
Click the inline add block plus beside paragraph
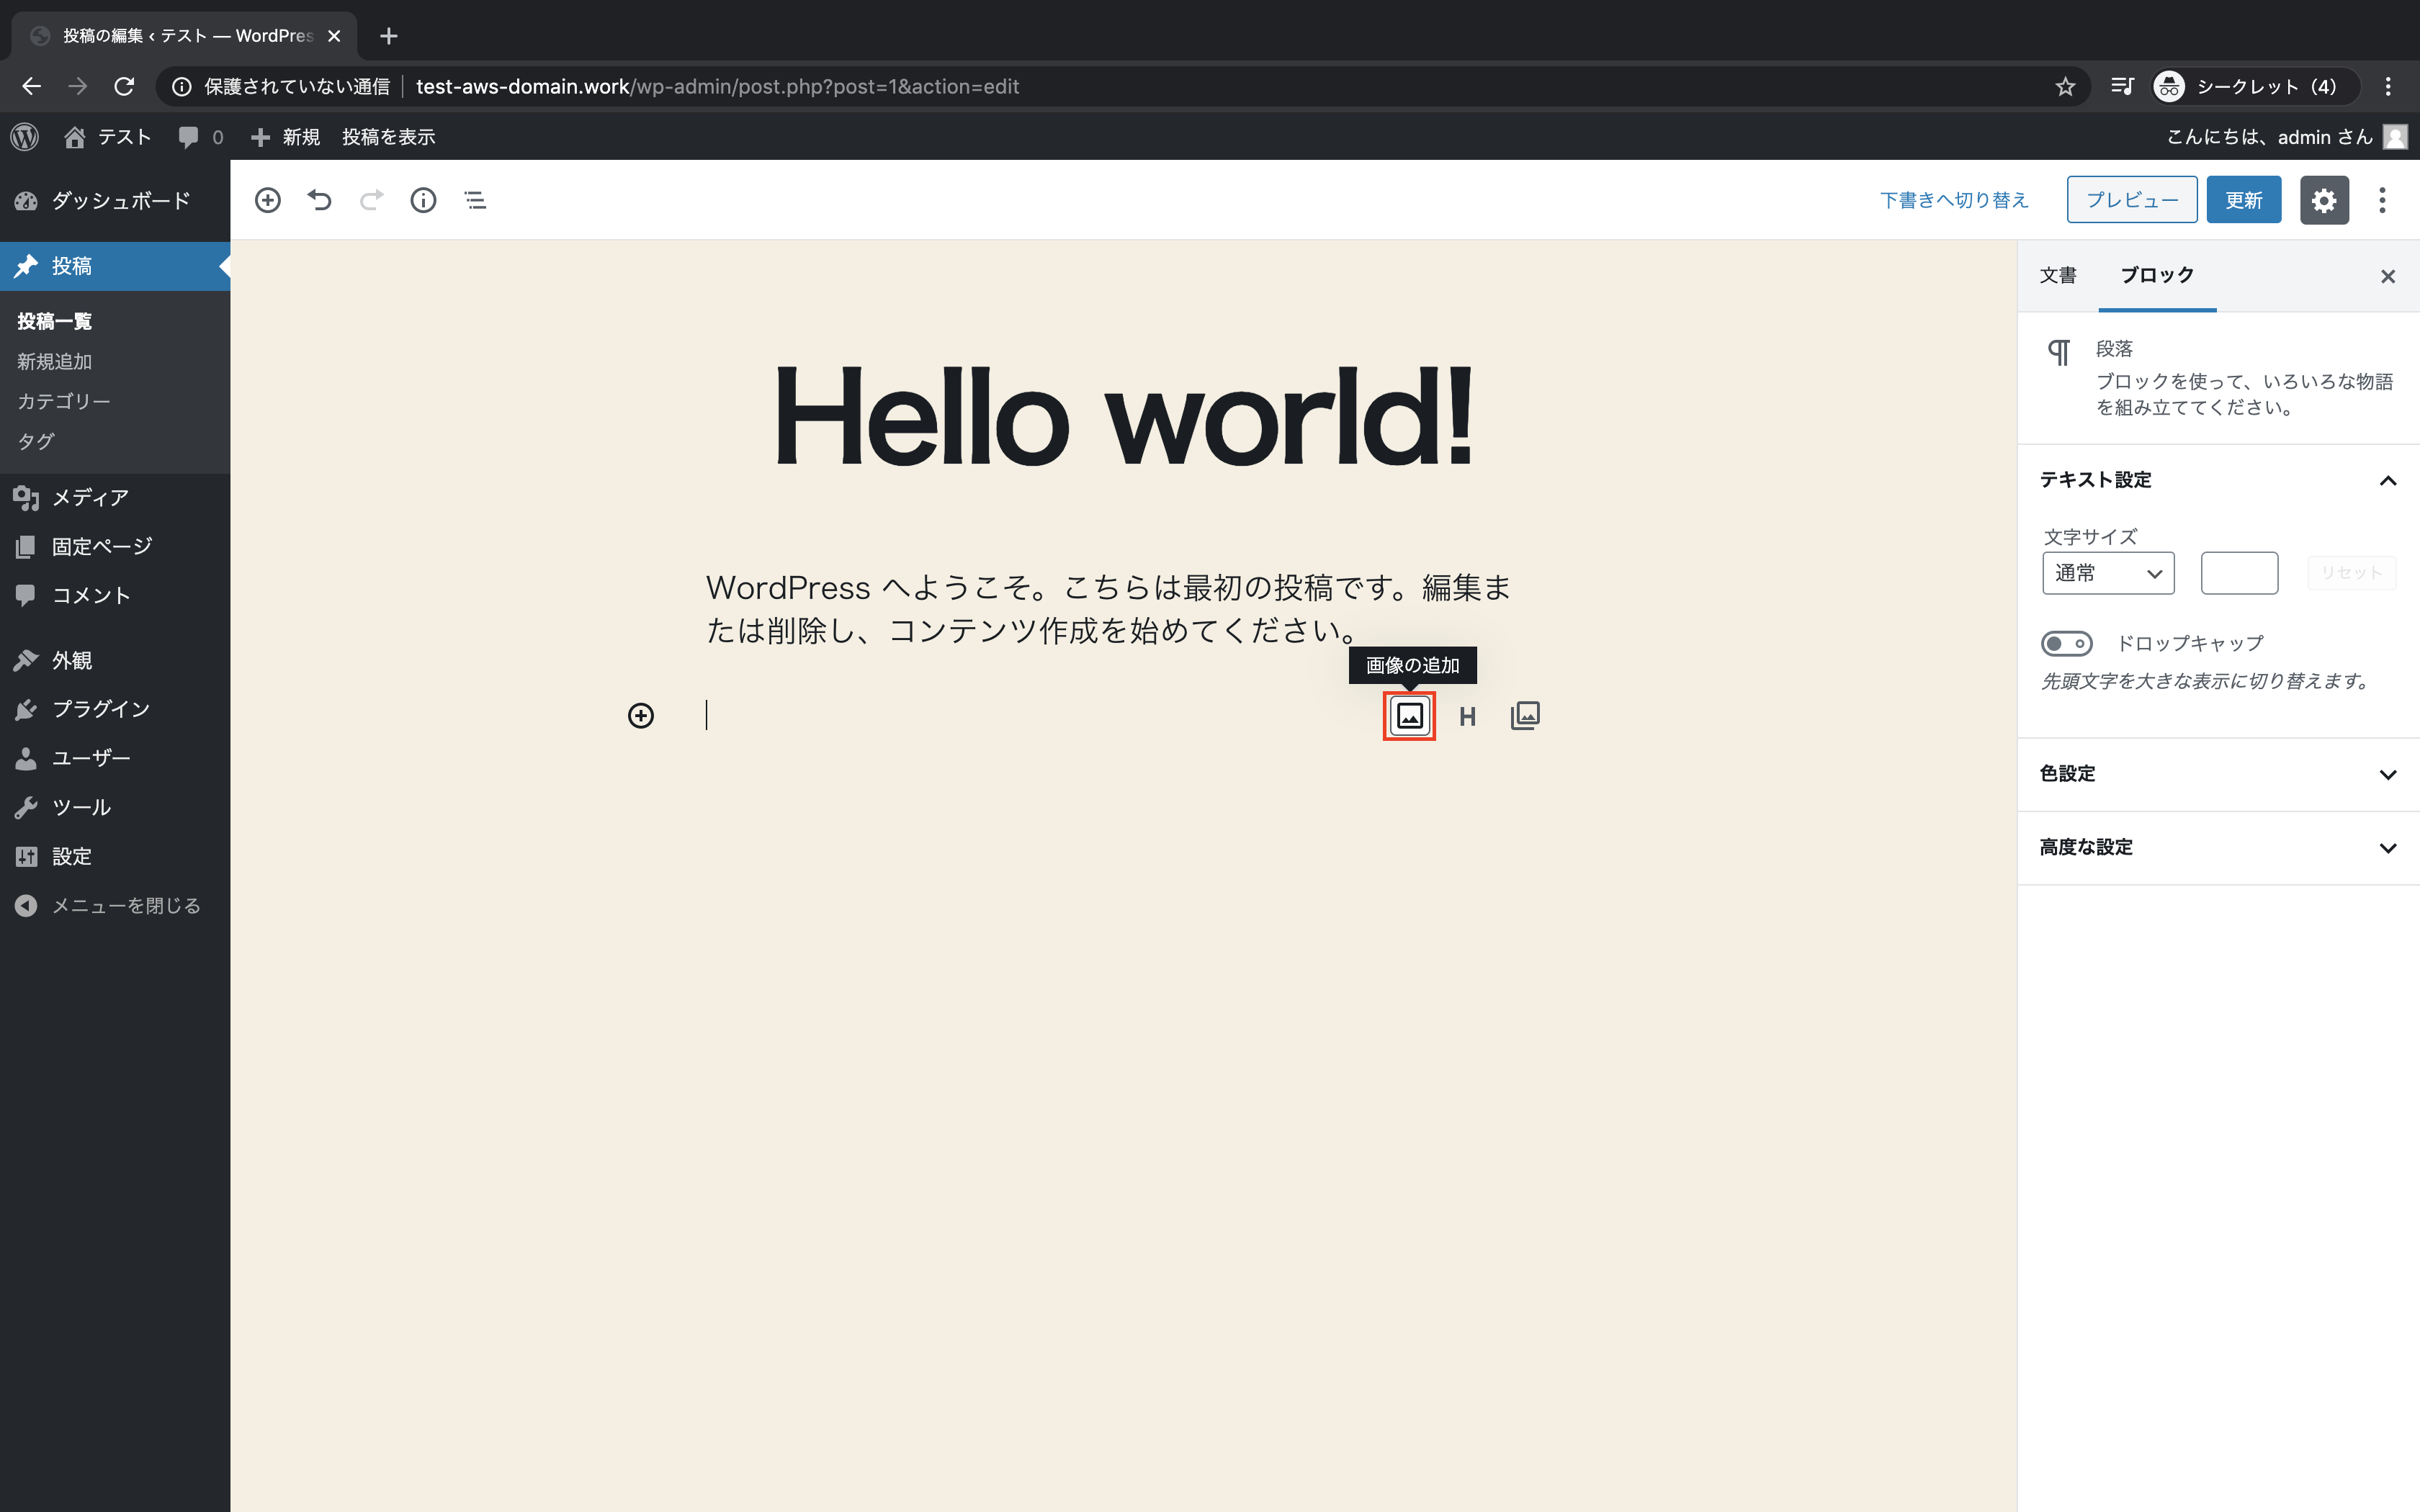641,716
